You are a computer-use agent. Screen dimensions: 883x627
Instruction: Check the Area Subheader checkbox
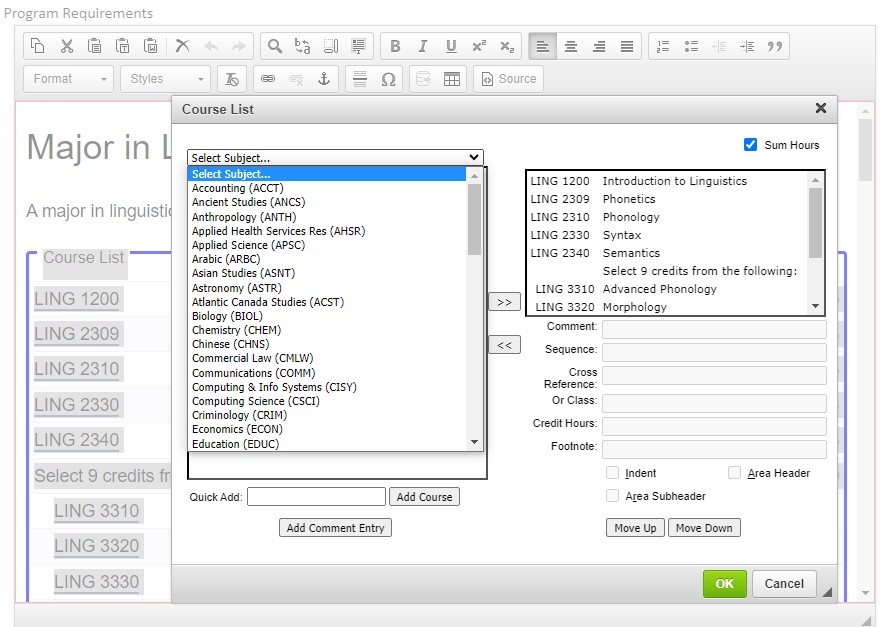(x=613, y=496)
